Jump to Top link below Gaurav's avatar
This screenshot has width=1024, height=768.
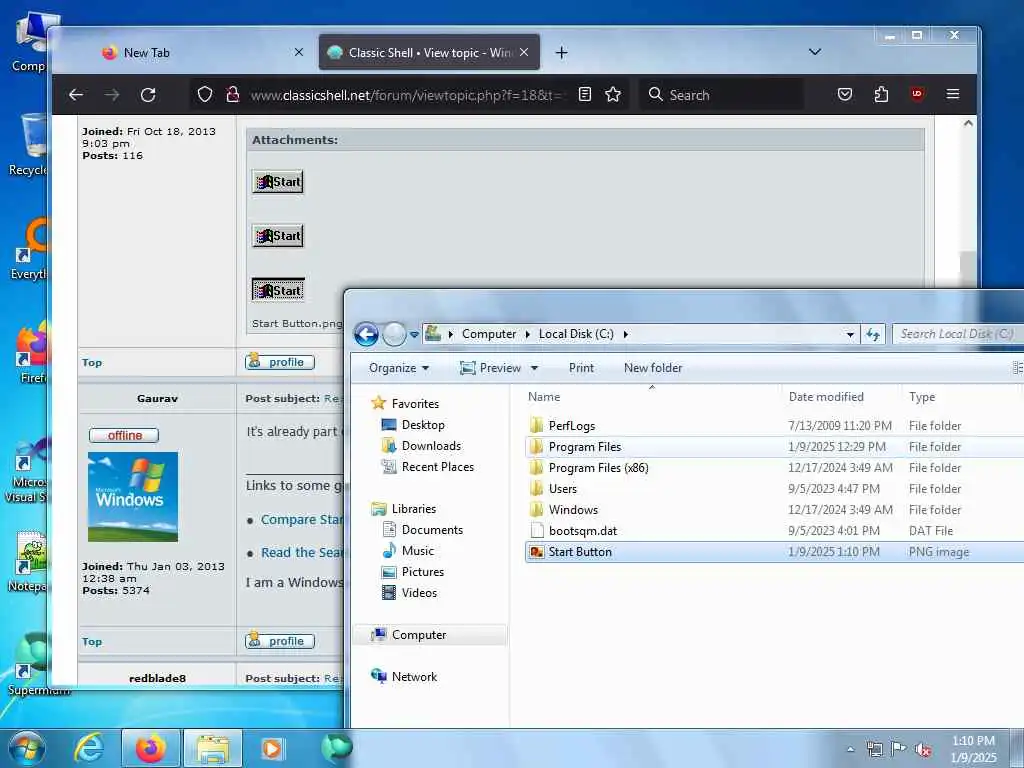click(x=92, y=641)
